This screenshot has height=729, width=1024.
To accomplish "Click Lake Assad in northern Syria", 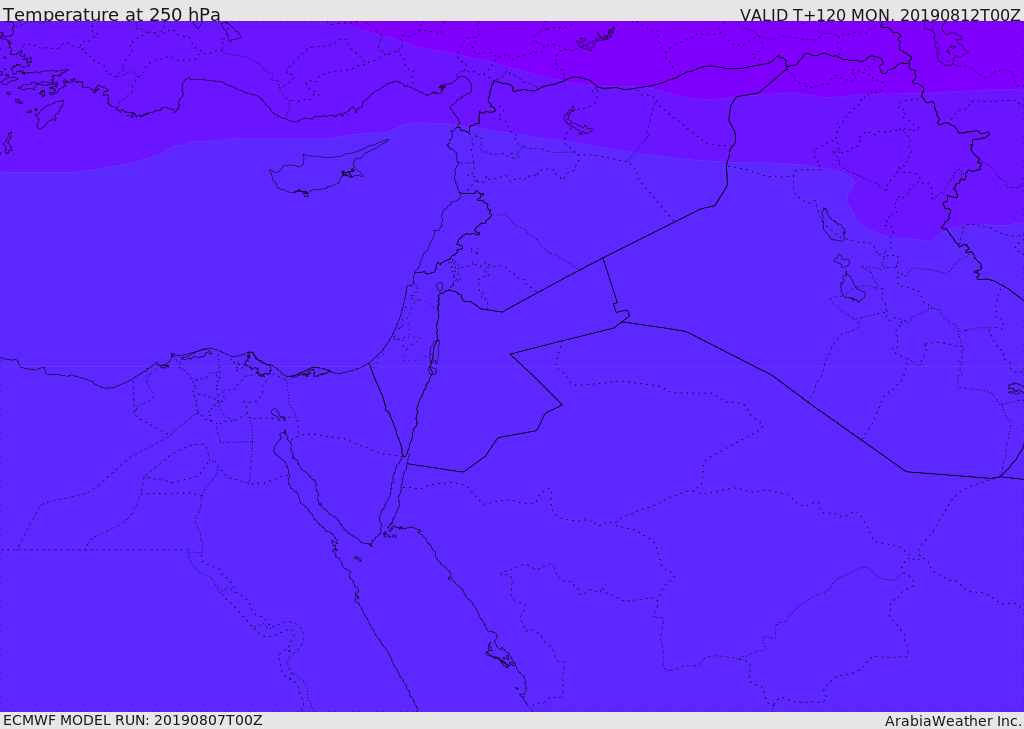I will click(x=578, y=121).
